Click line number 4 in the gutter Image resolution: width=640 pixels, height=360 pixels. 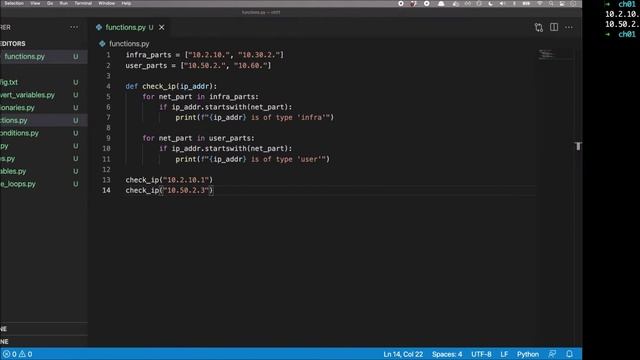[x=108, y=86]
